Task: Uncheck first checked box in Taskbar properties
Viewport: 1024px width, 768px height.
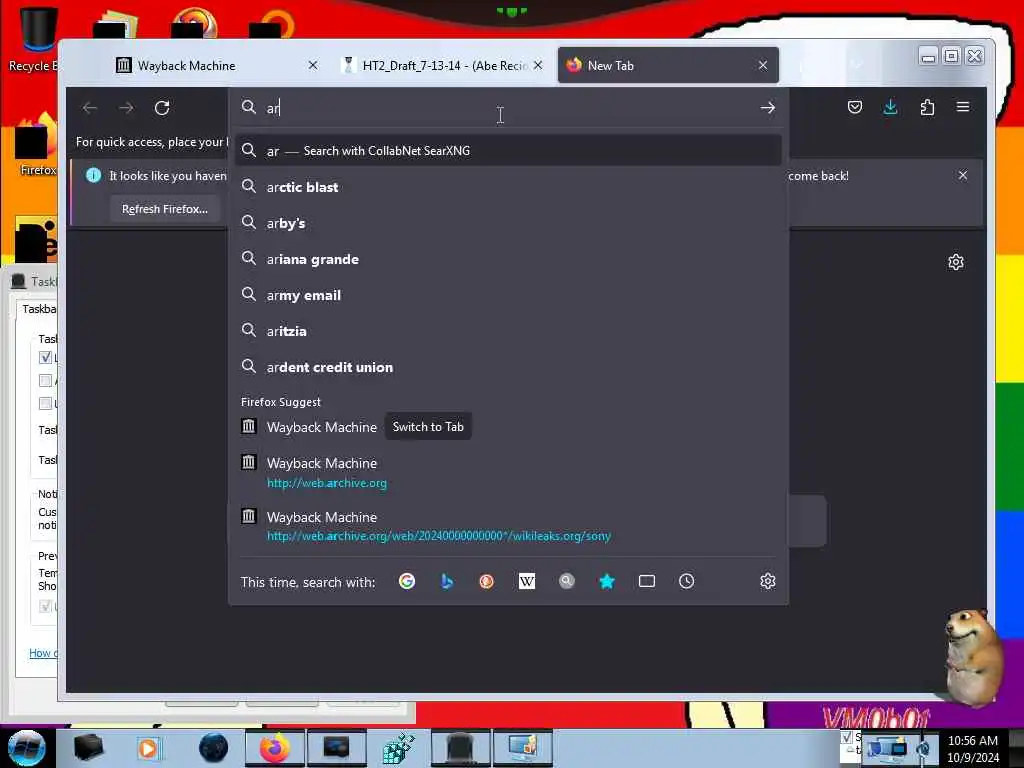Action: tap(45, 357)
